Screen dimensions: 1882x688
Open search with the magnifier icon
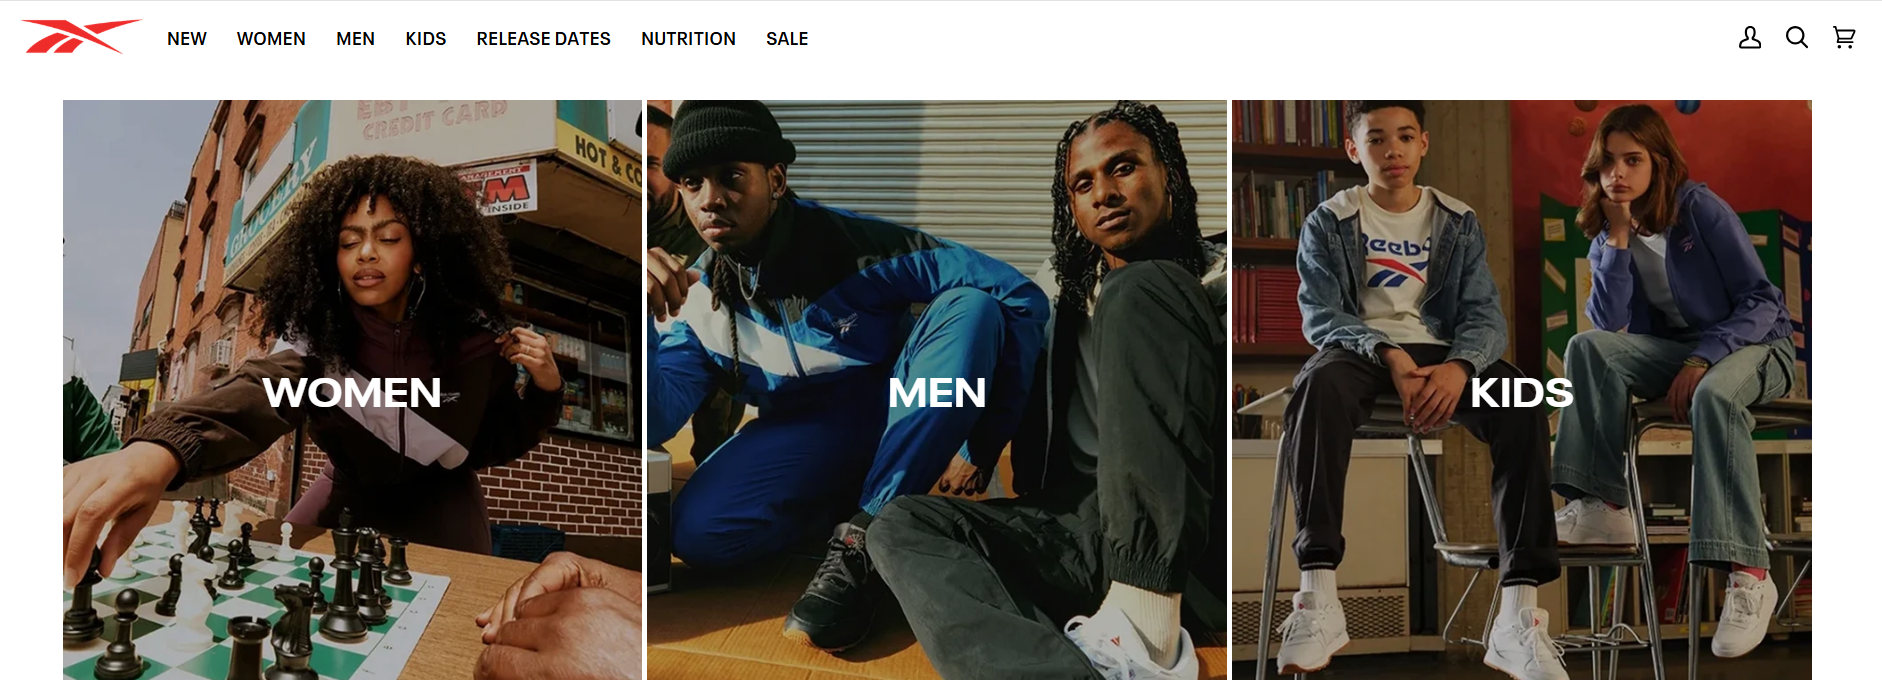point(1797,38)
